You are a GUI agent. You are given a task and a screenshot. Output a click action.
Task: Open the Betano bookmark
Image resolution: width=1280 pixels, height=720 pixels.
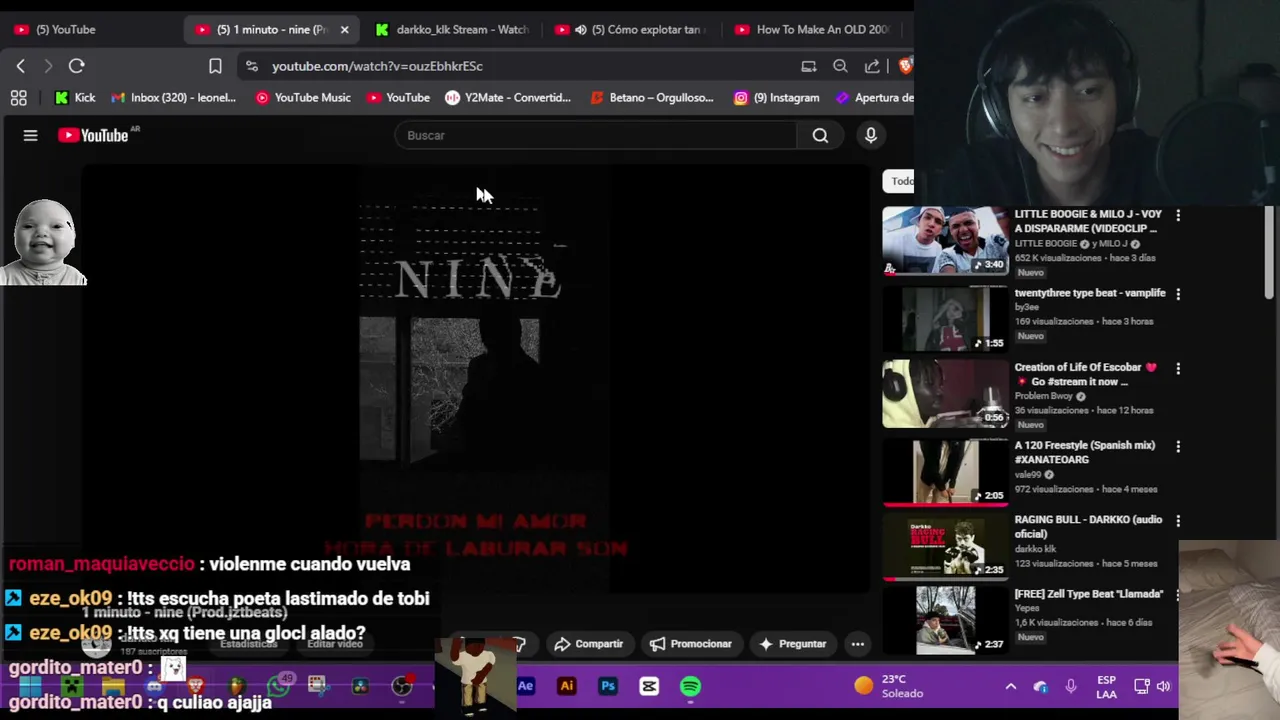(652, 98)
